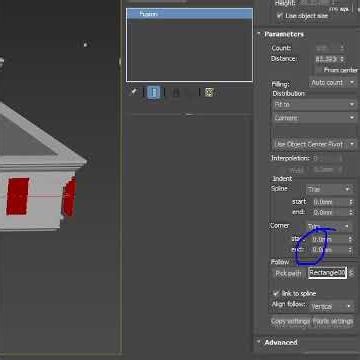Click the Rectangle path name field
Viewport: 360px width, 360px height.
(327, 273)
